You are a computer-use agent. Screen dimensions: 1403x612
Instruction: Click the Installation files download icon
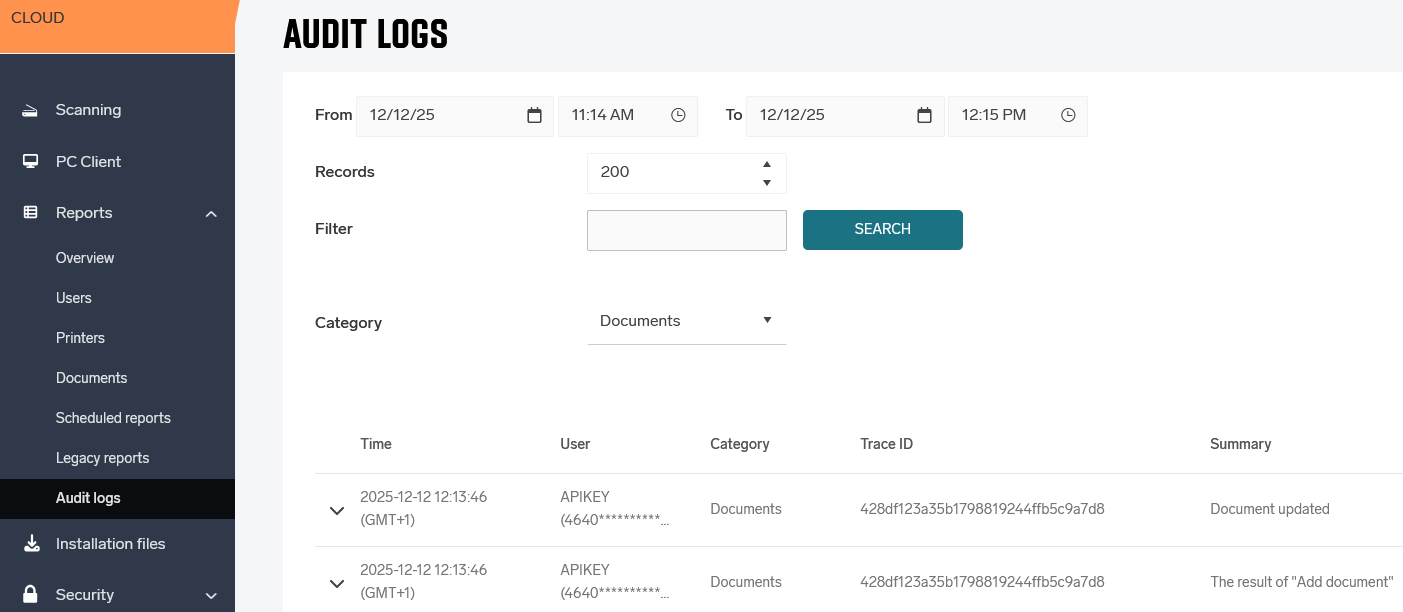coord(31,544)
